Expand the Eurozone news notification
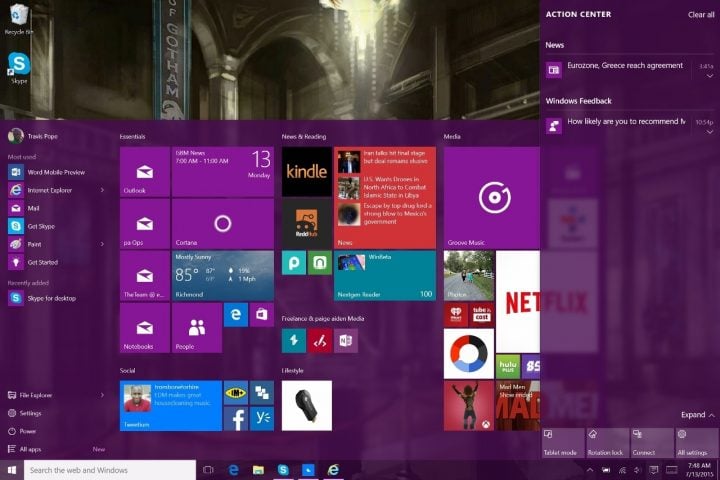The image size is (720, 480). tap(710, 76)
